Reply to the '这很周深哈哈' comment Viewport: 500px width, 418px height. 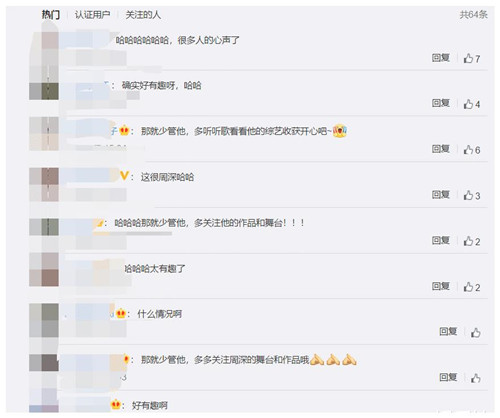pyautogui.click(x=441, y=195)
